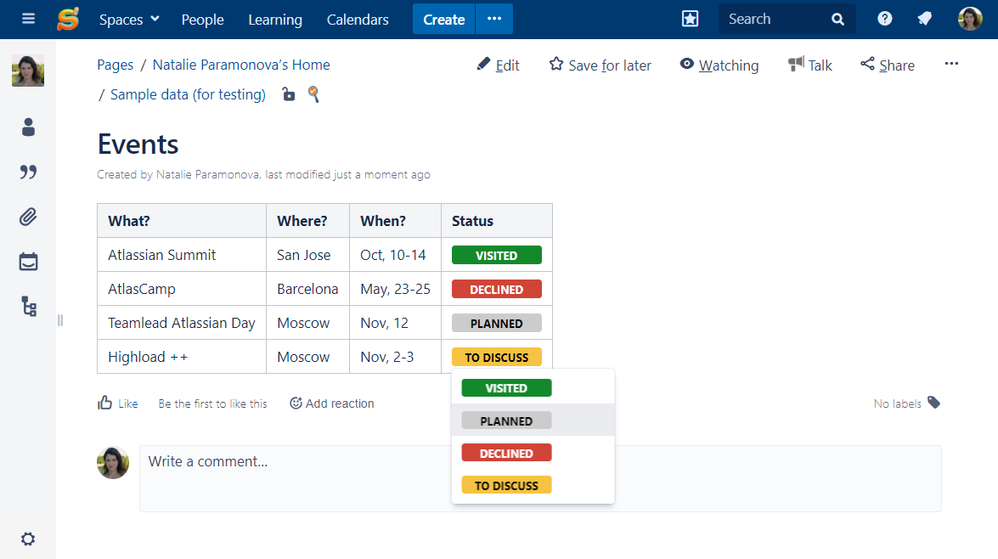Choose PLANNED in the status dropdown list
The width and height of the screenshot is (998, 559).
click(506, 421)
